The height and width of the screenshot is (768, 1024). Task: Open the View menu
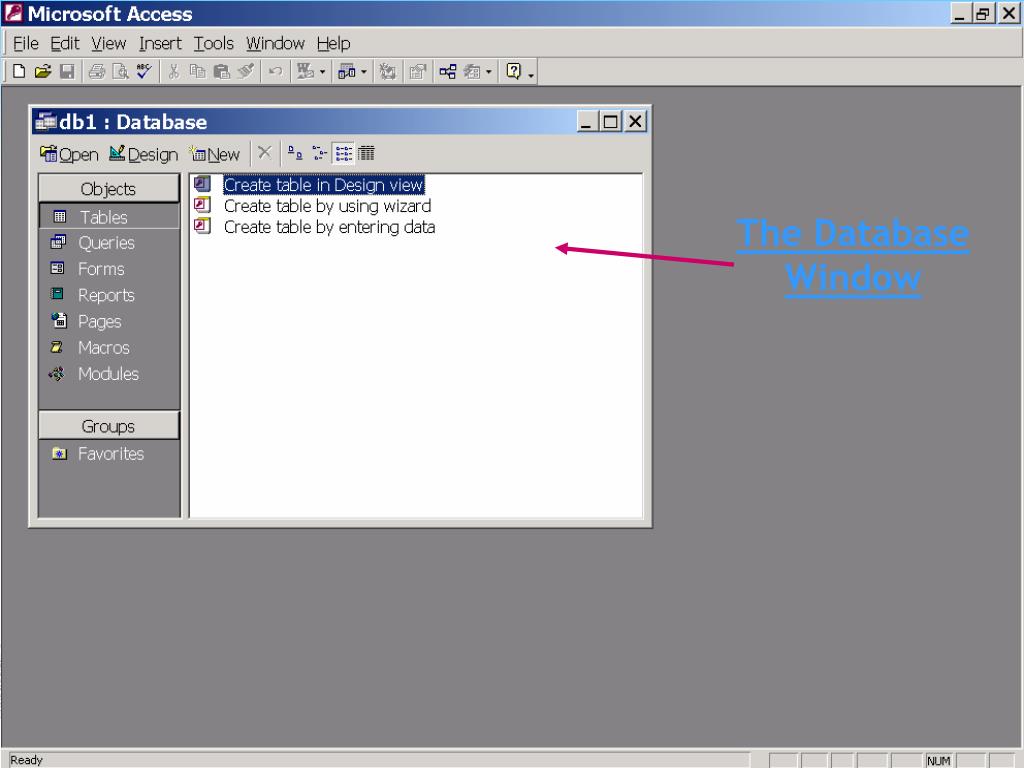[x=108, y=43]
